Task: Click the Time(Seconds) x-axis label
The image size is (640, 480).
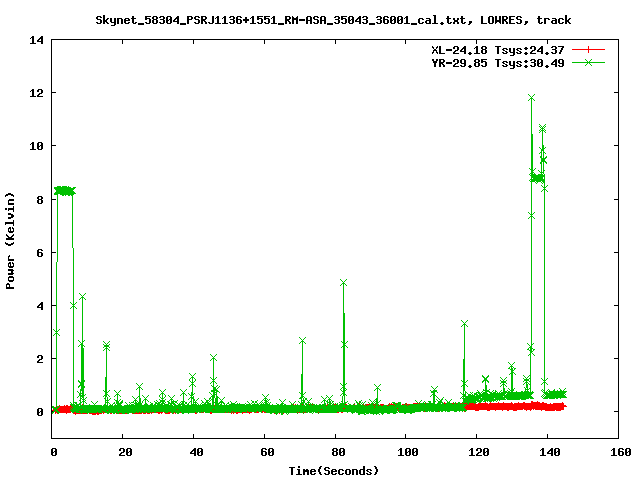Action: coord(333,471)
